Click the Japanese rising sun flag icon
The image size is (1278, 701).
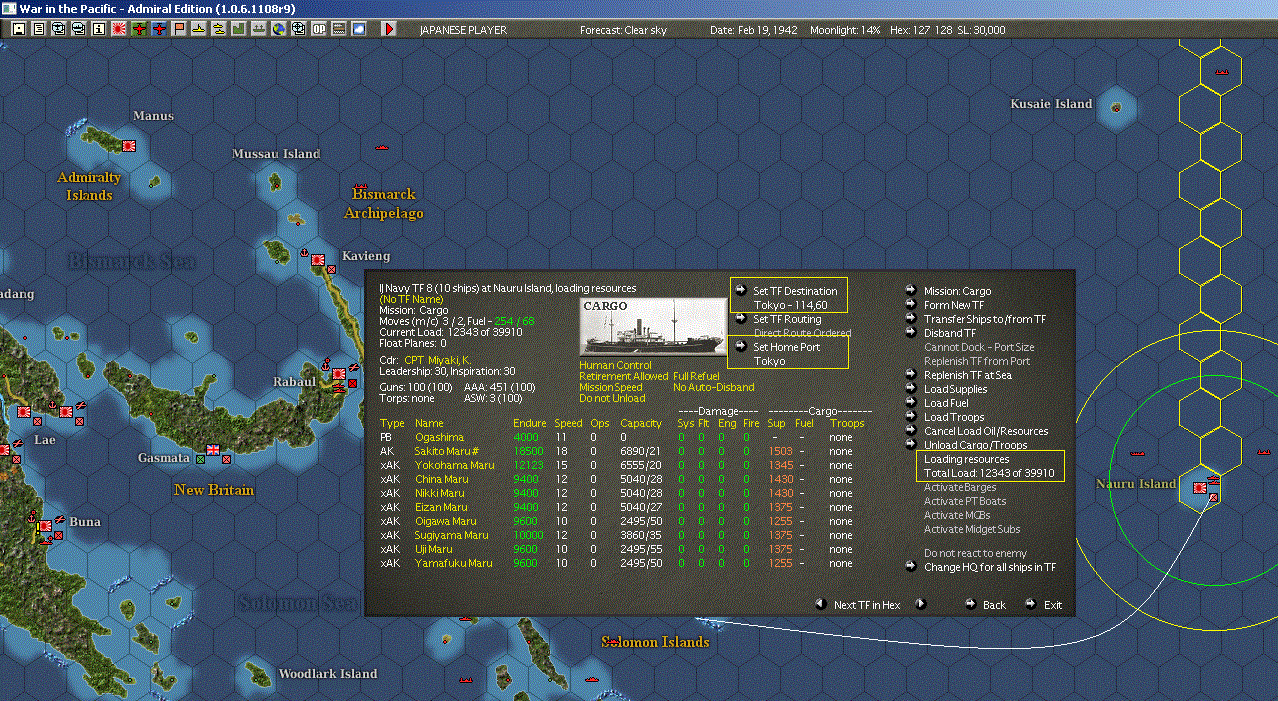tap(119, 29)
